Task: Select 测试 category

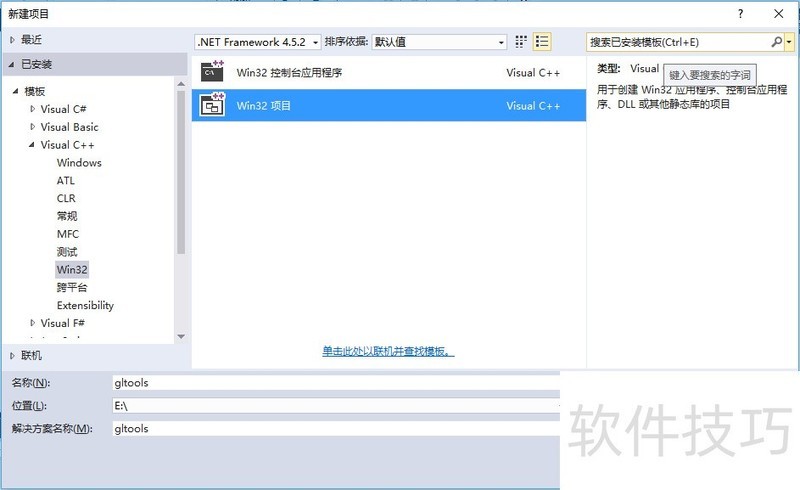Action: (67, 252)
